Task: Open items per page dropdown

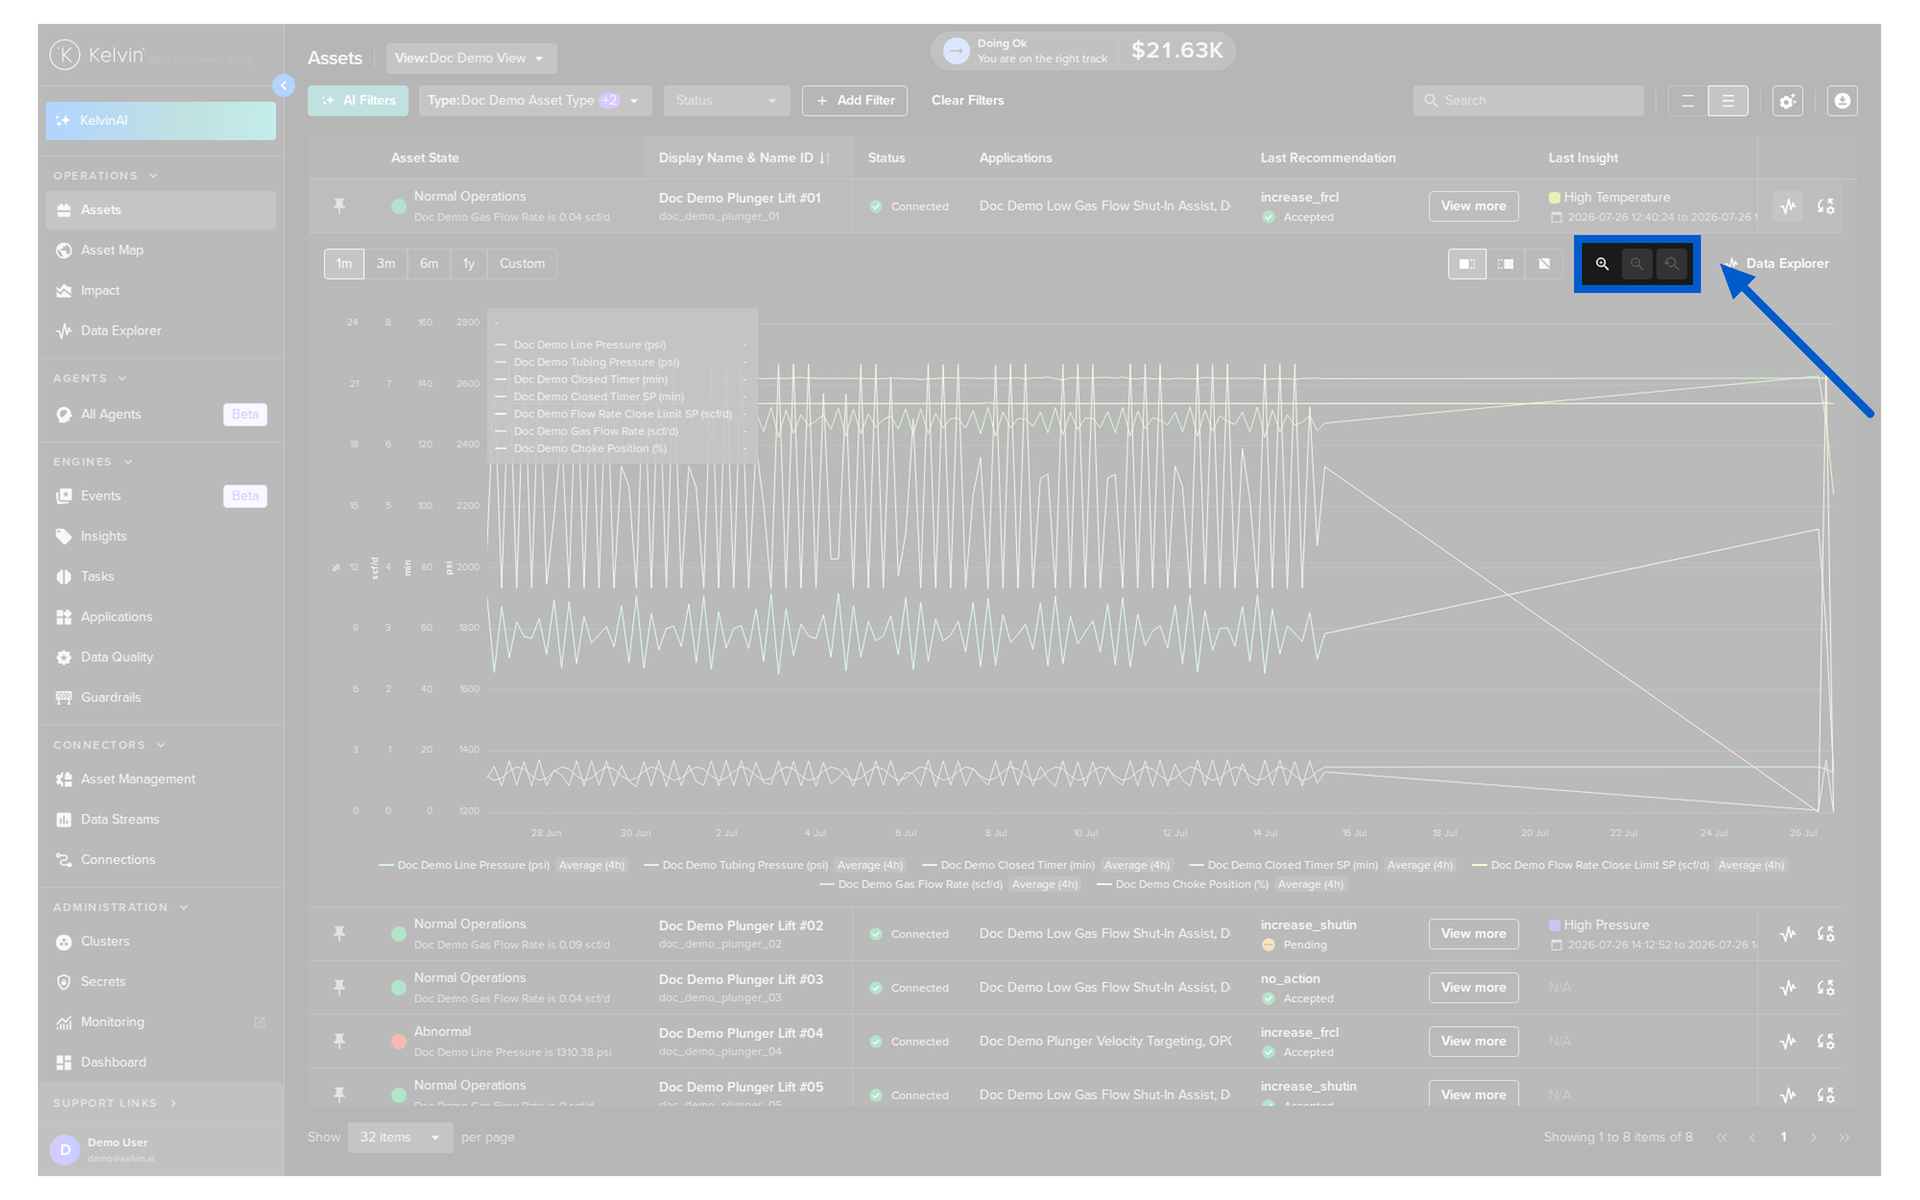Action: point(400,1138)
